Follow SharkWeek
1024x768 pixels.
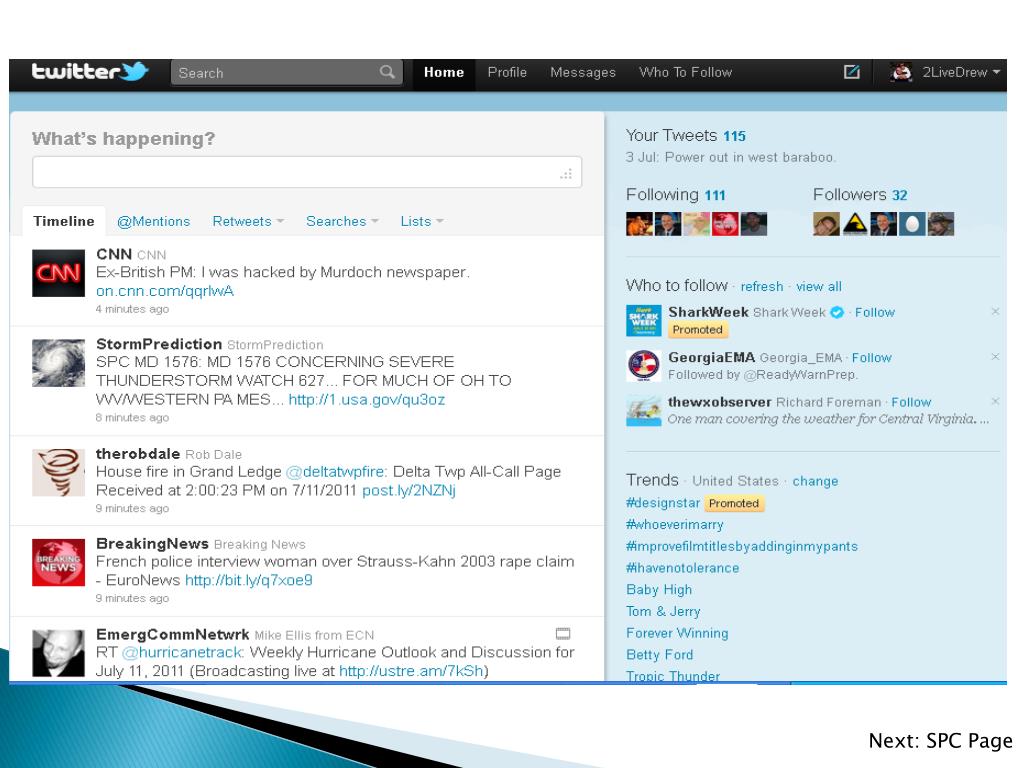[874, 313]
